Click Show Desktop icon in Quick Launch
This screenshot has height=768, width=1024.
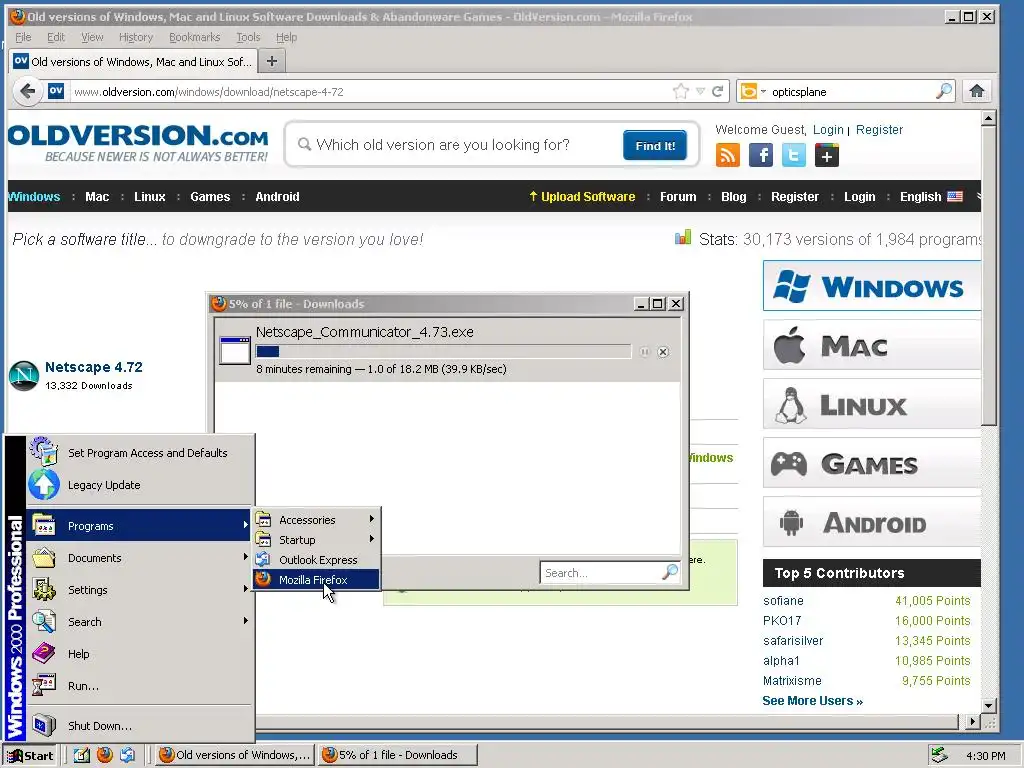pyautogui.click(x=82, y=755)
